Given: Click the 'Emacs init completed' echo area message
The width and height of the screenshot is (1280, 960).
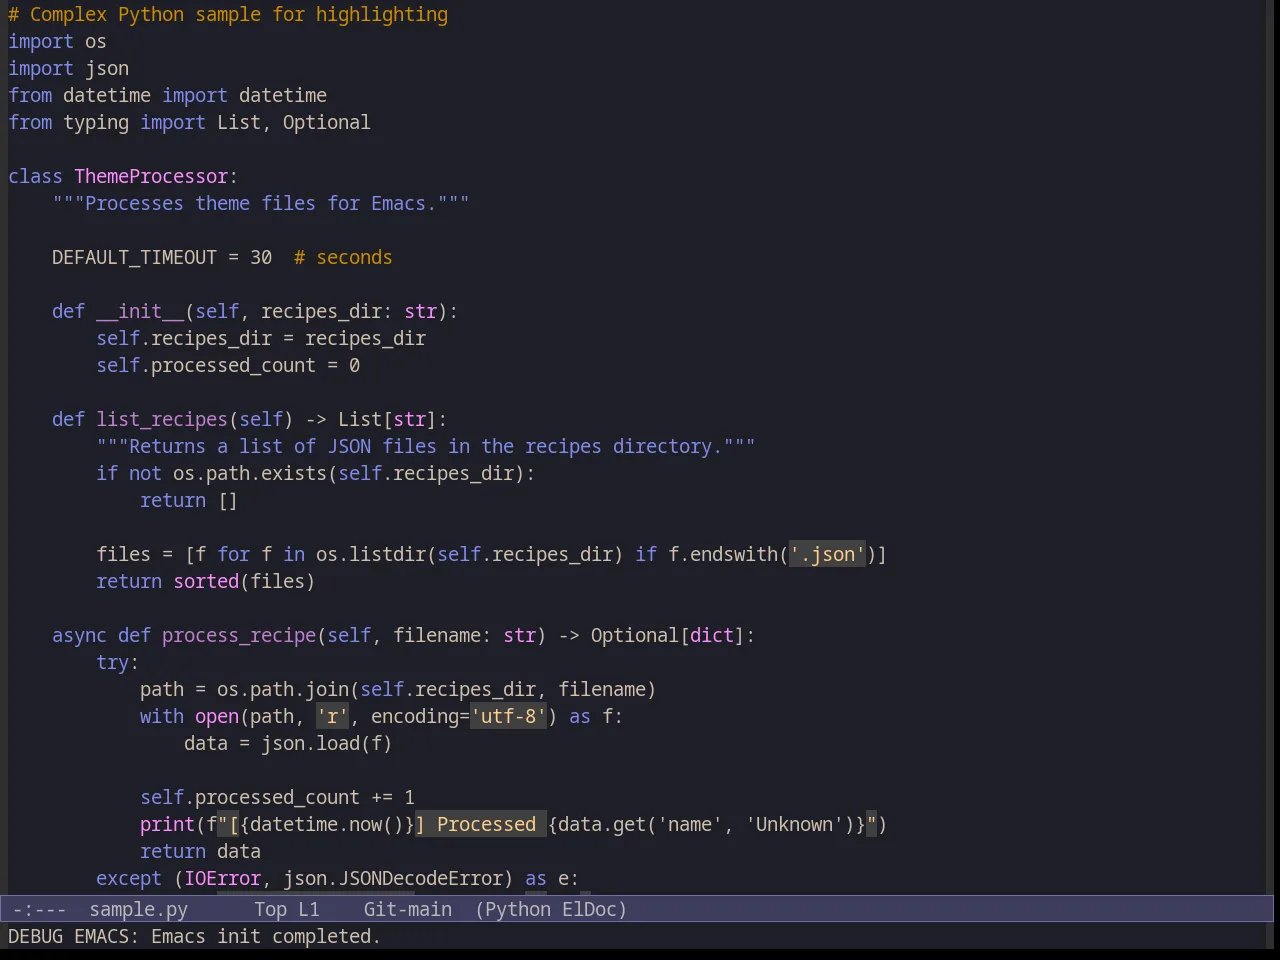Looking at the screenshot, I should coord(194,936).
